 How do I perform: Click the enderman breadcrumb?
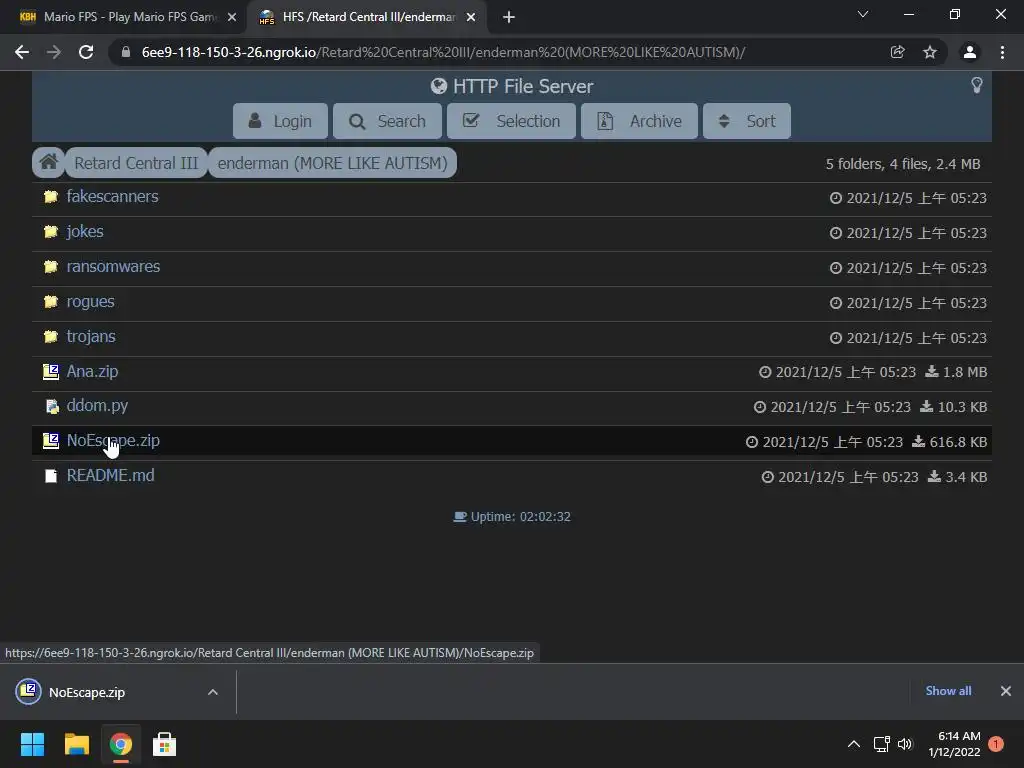click(x=332, y=163)
